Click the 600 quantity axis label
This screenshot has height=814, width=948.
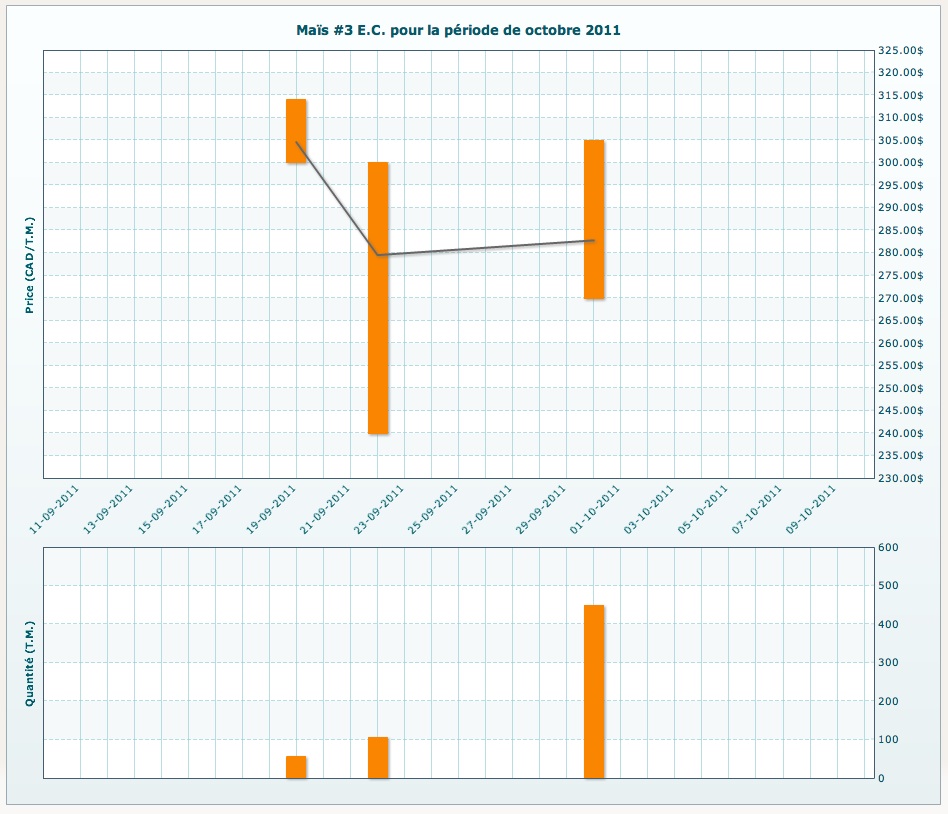[888, 547]
